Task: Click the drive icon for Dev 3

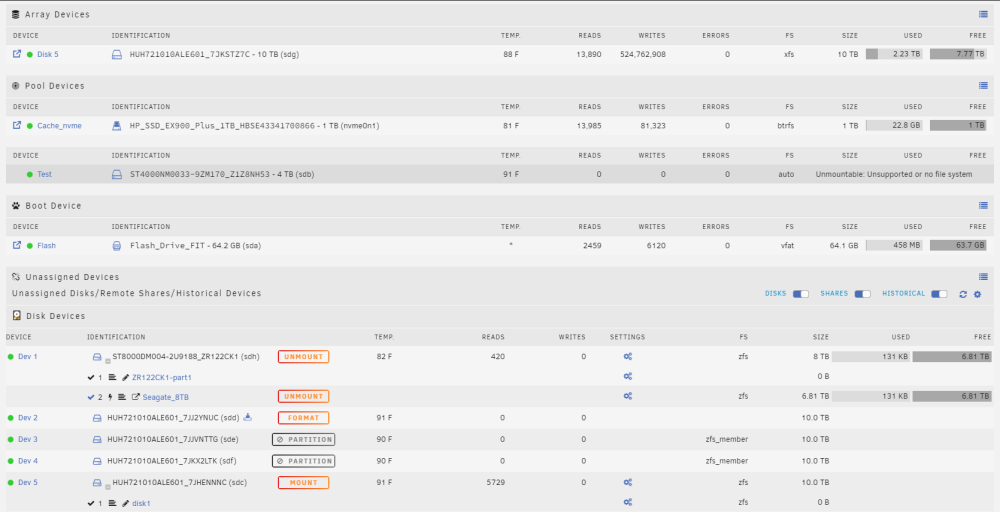Action: [97, 440]
